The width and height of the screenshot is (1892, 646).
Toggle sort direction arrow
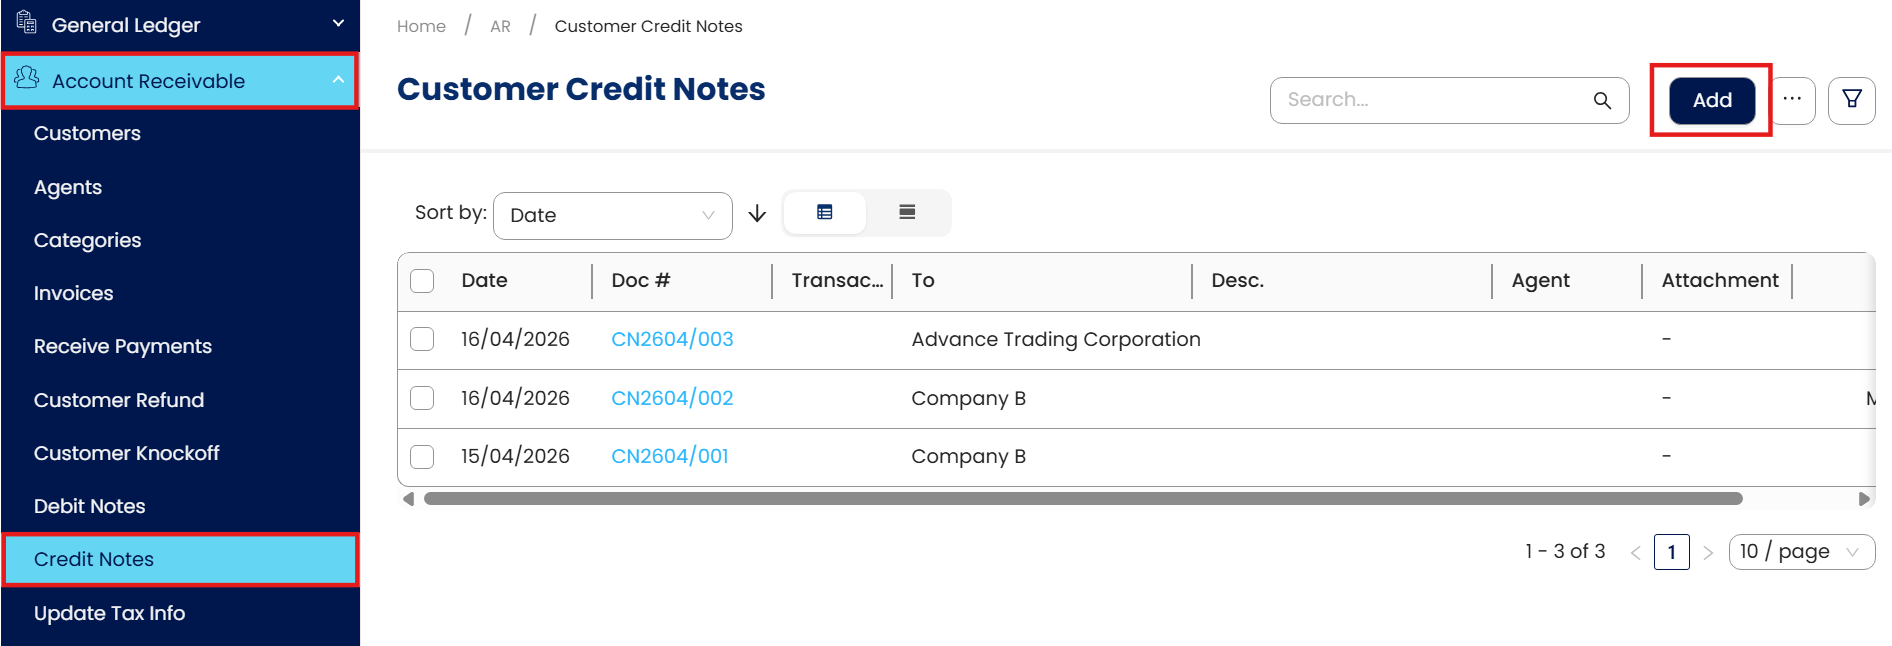pos(757,213)
